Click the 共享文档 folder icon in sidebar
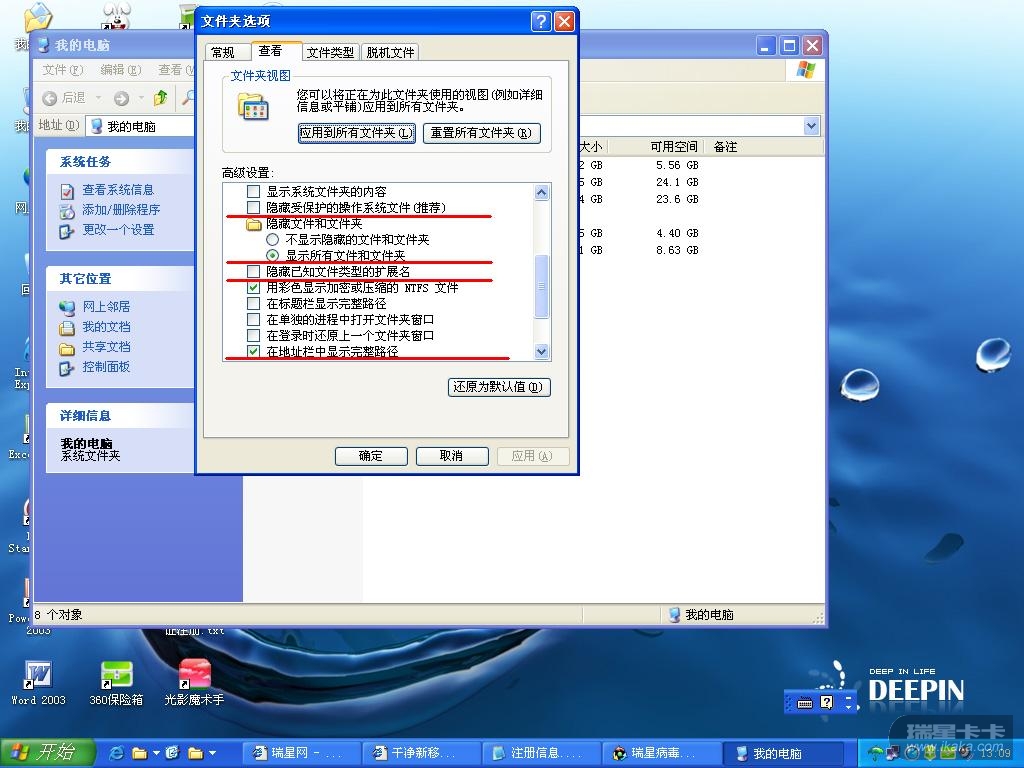The image size is (1024, 768). point(67,347)
